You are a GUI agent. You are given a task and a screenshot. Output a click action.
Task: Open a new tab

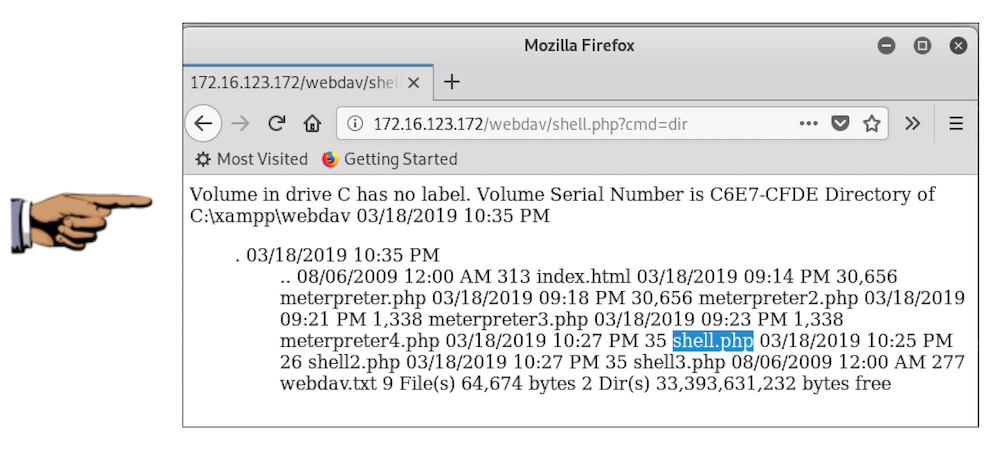pos(452,82)
